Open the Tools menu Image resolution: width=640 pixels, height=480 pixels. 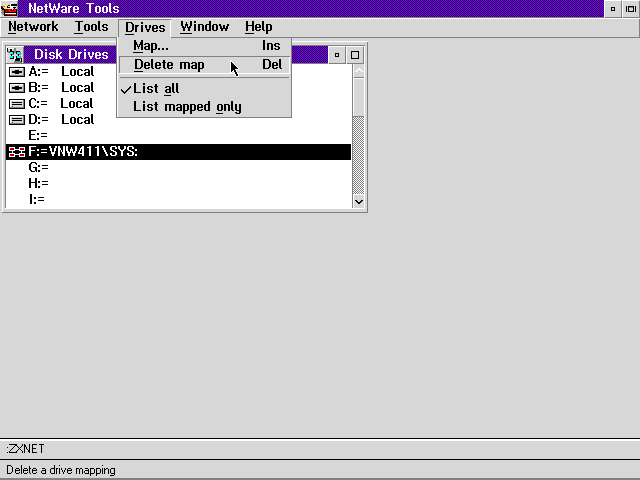pos(91,27)
